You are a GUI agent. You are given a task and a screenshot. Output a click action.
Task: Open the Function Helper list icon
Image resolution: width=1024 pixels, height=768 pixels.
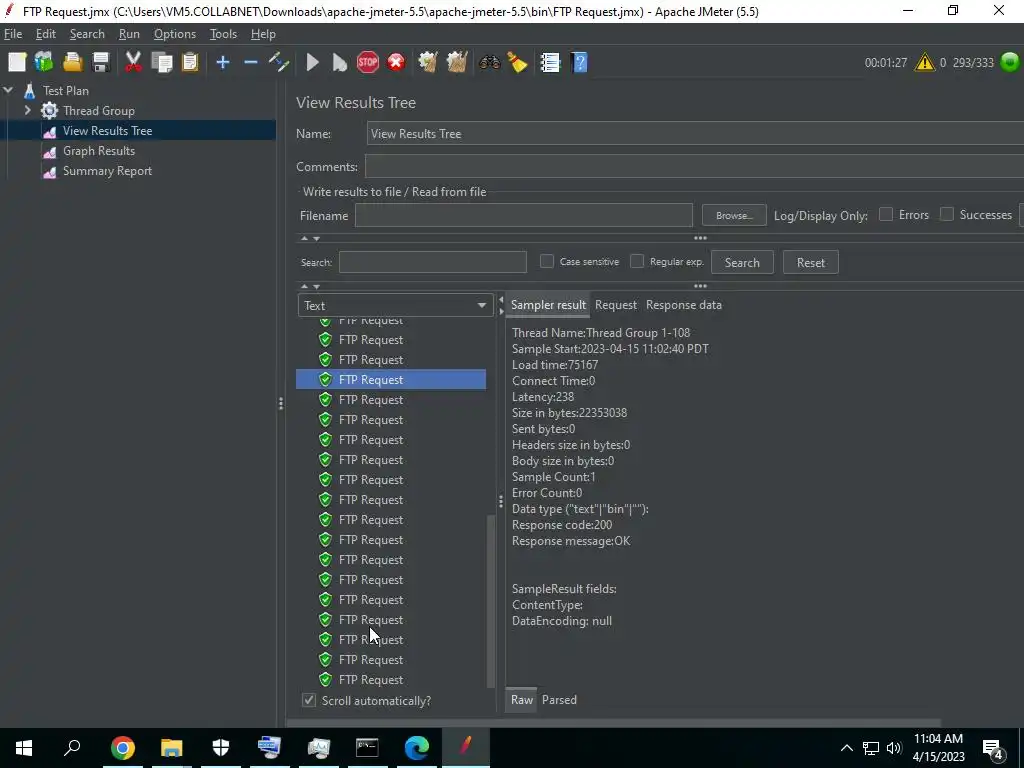[550, 63]
